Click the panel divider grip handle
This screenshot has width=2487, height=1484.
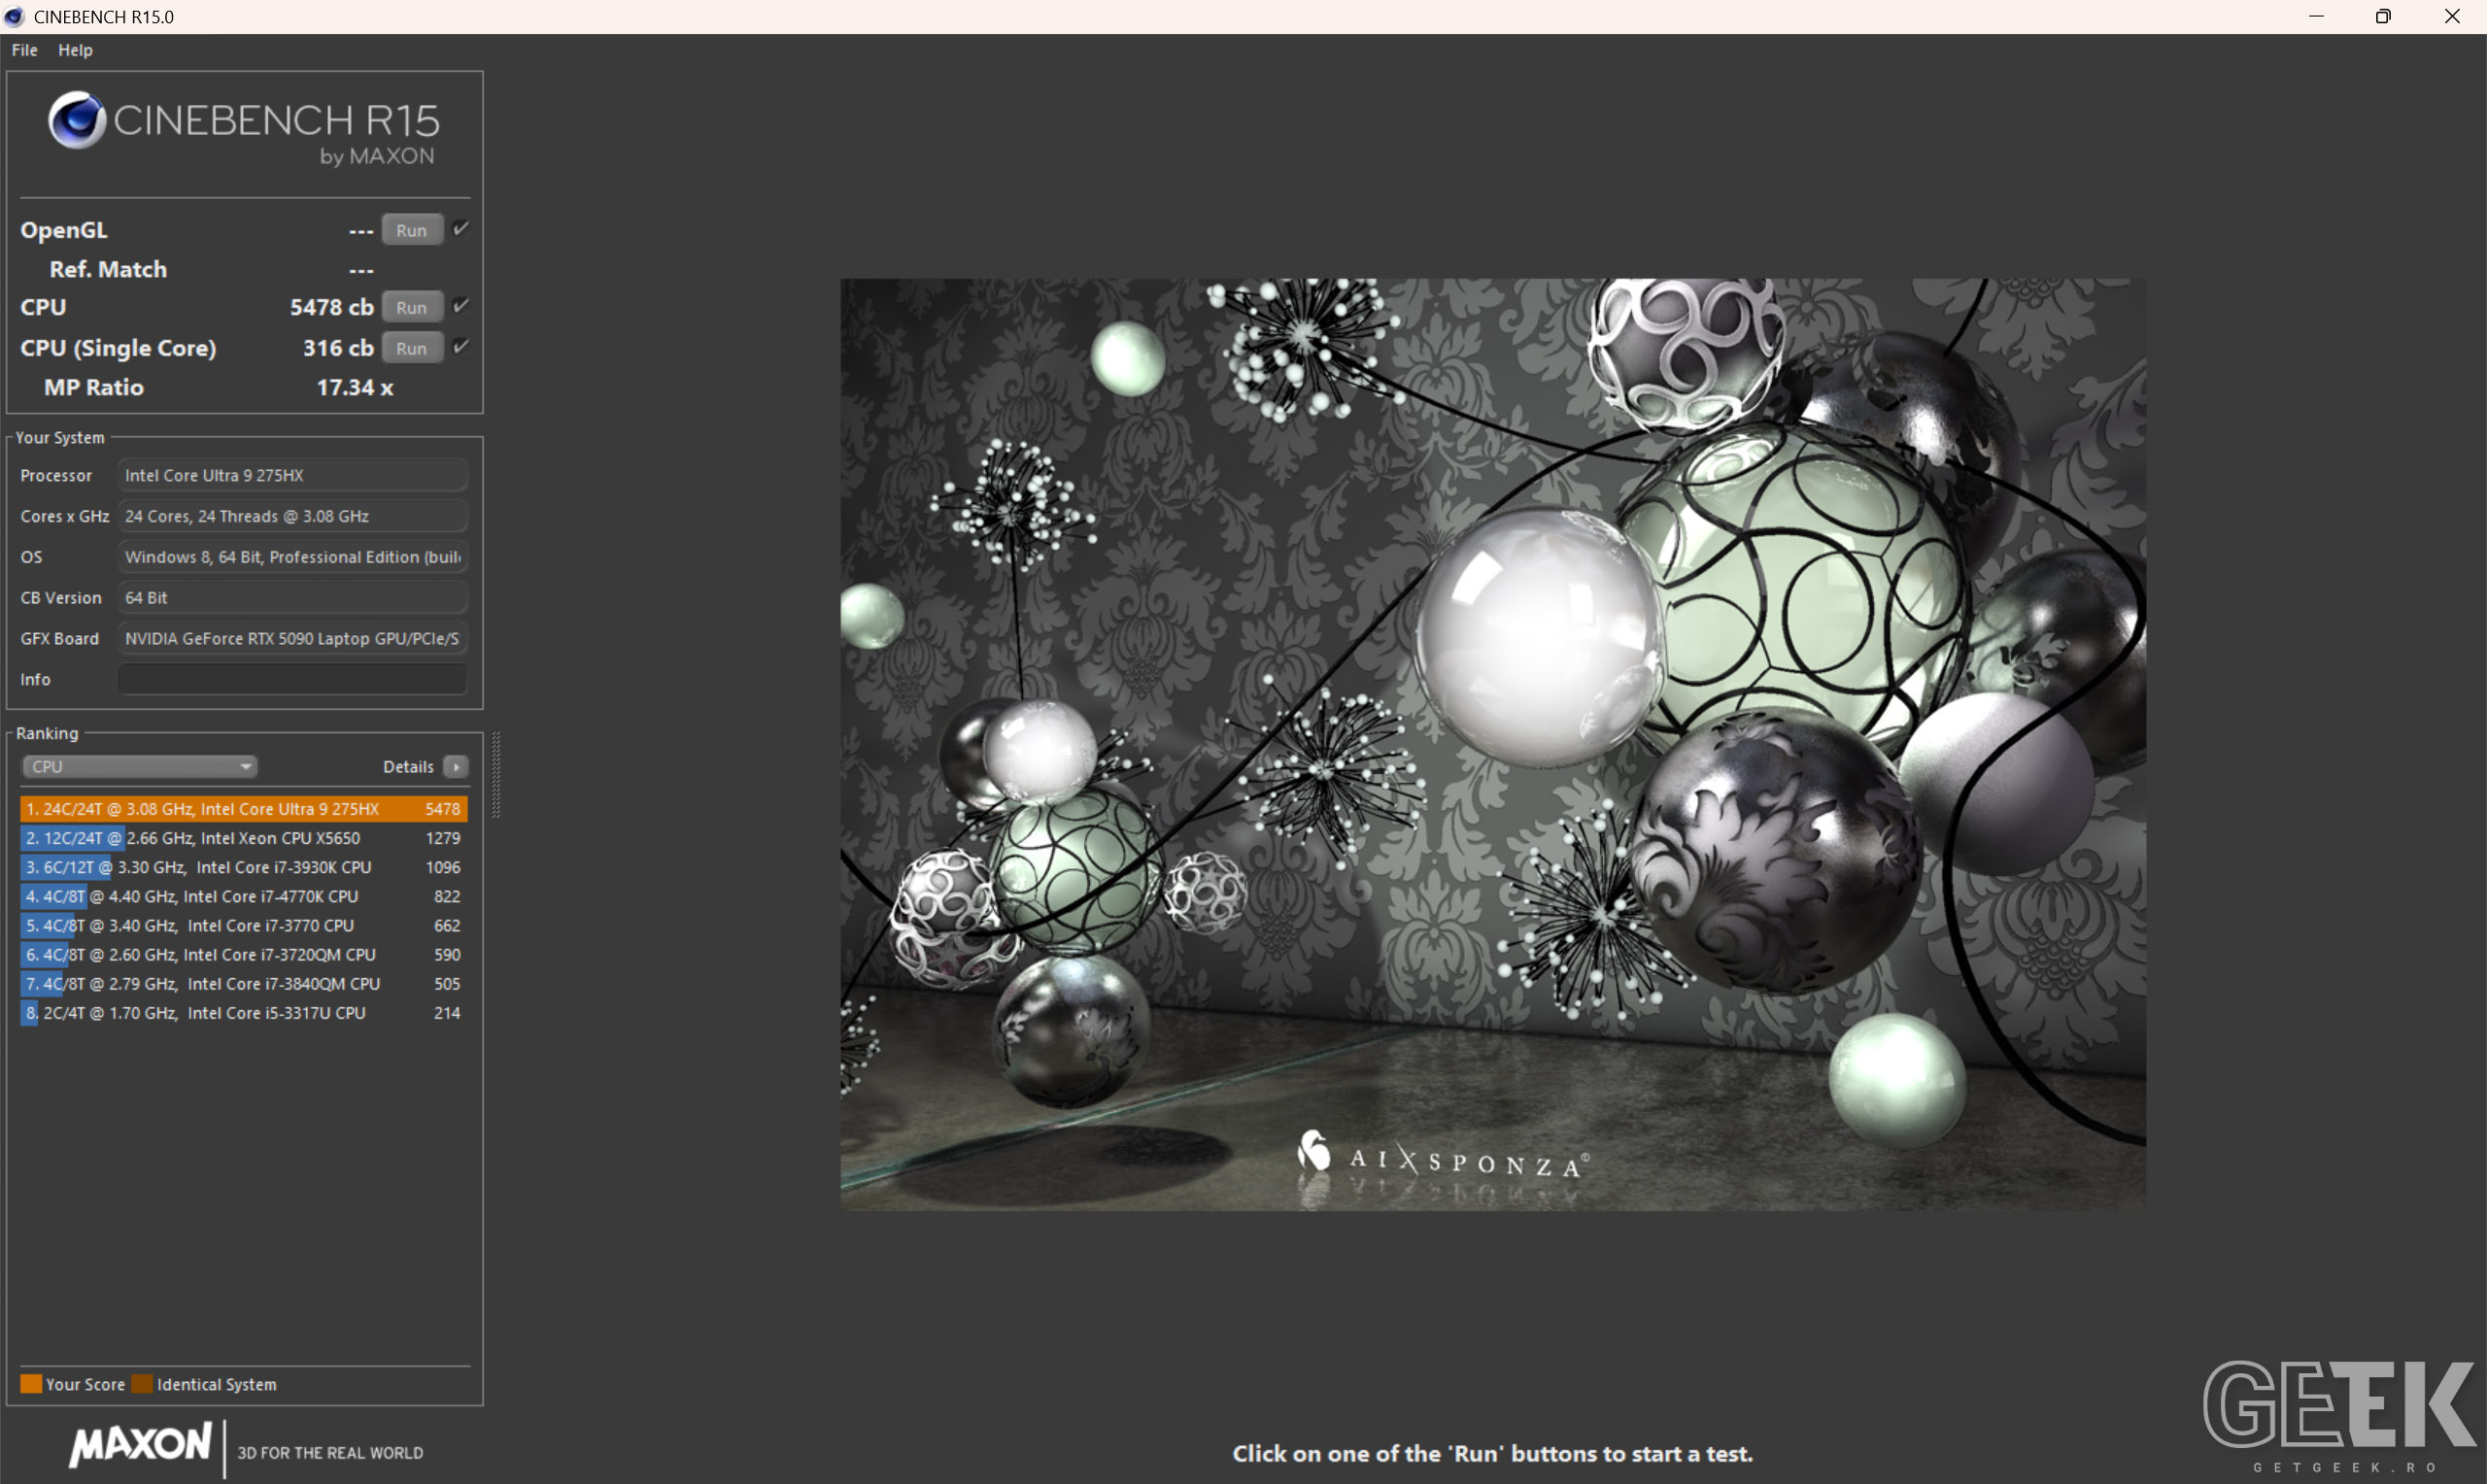pyautogui.click(x=495, y=775)
